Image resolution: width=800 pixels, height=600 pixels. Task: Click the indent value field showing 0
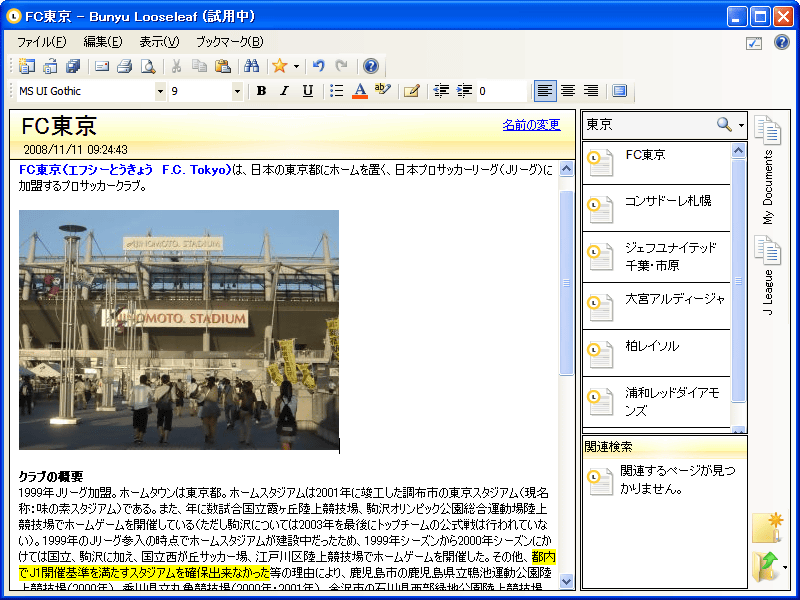click(502, 91)
